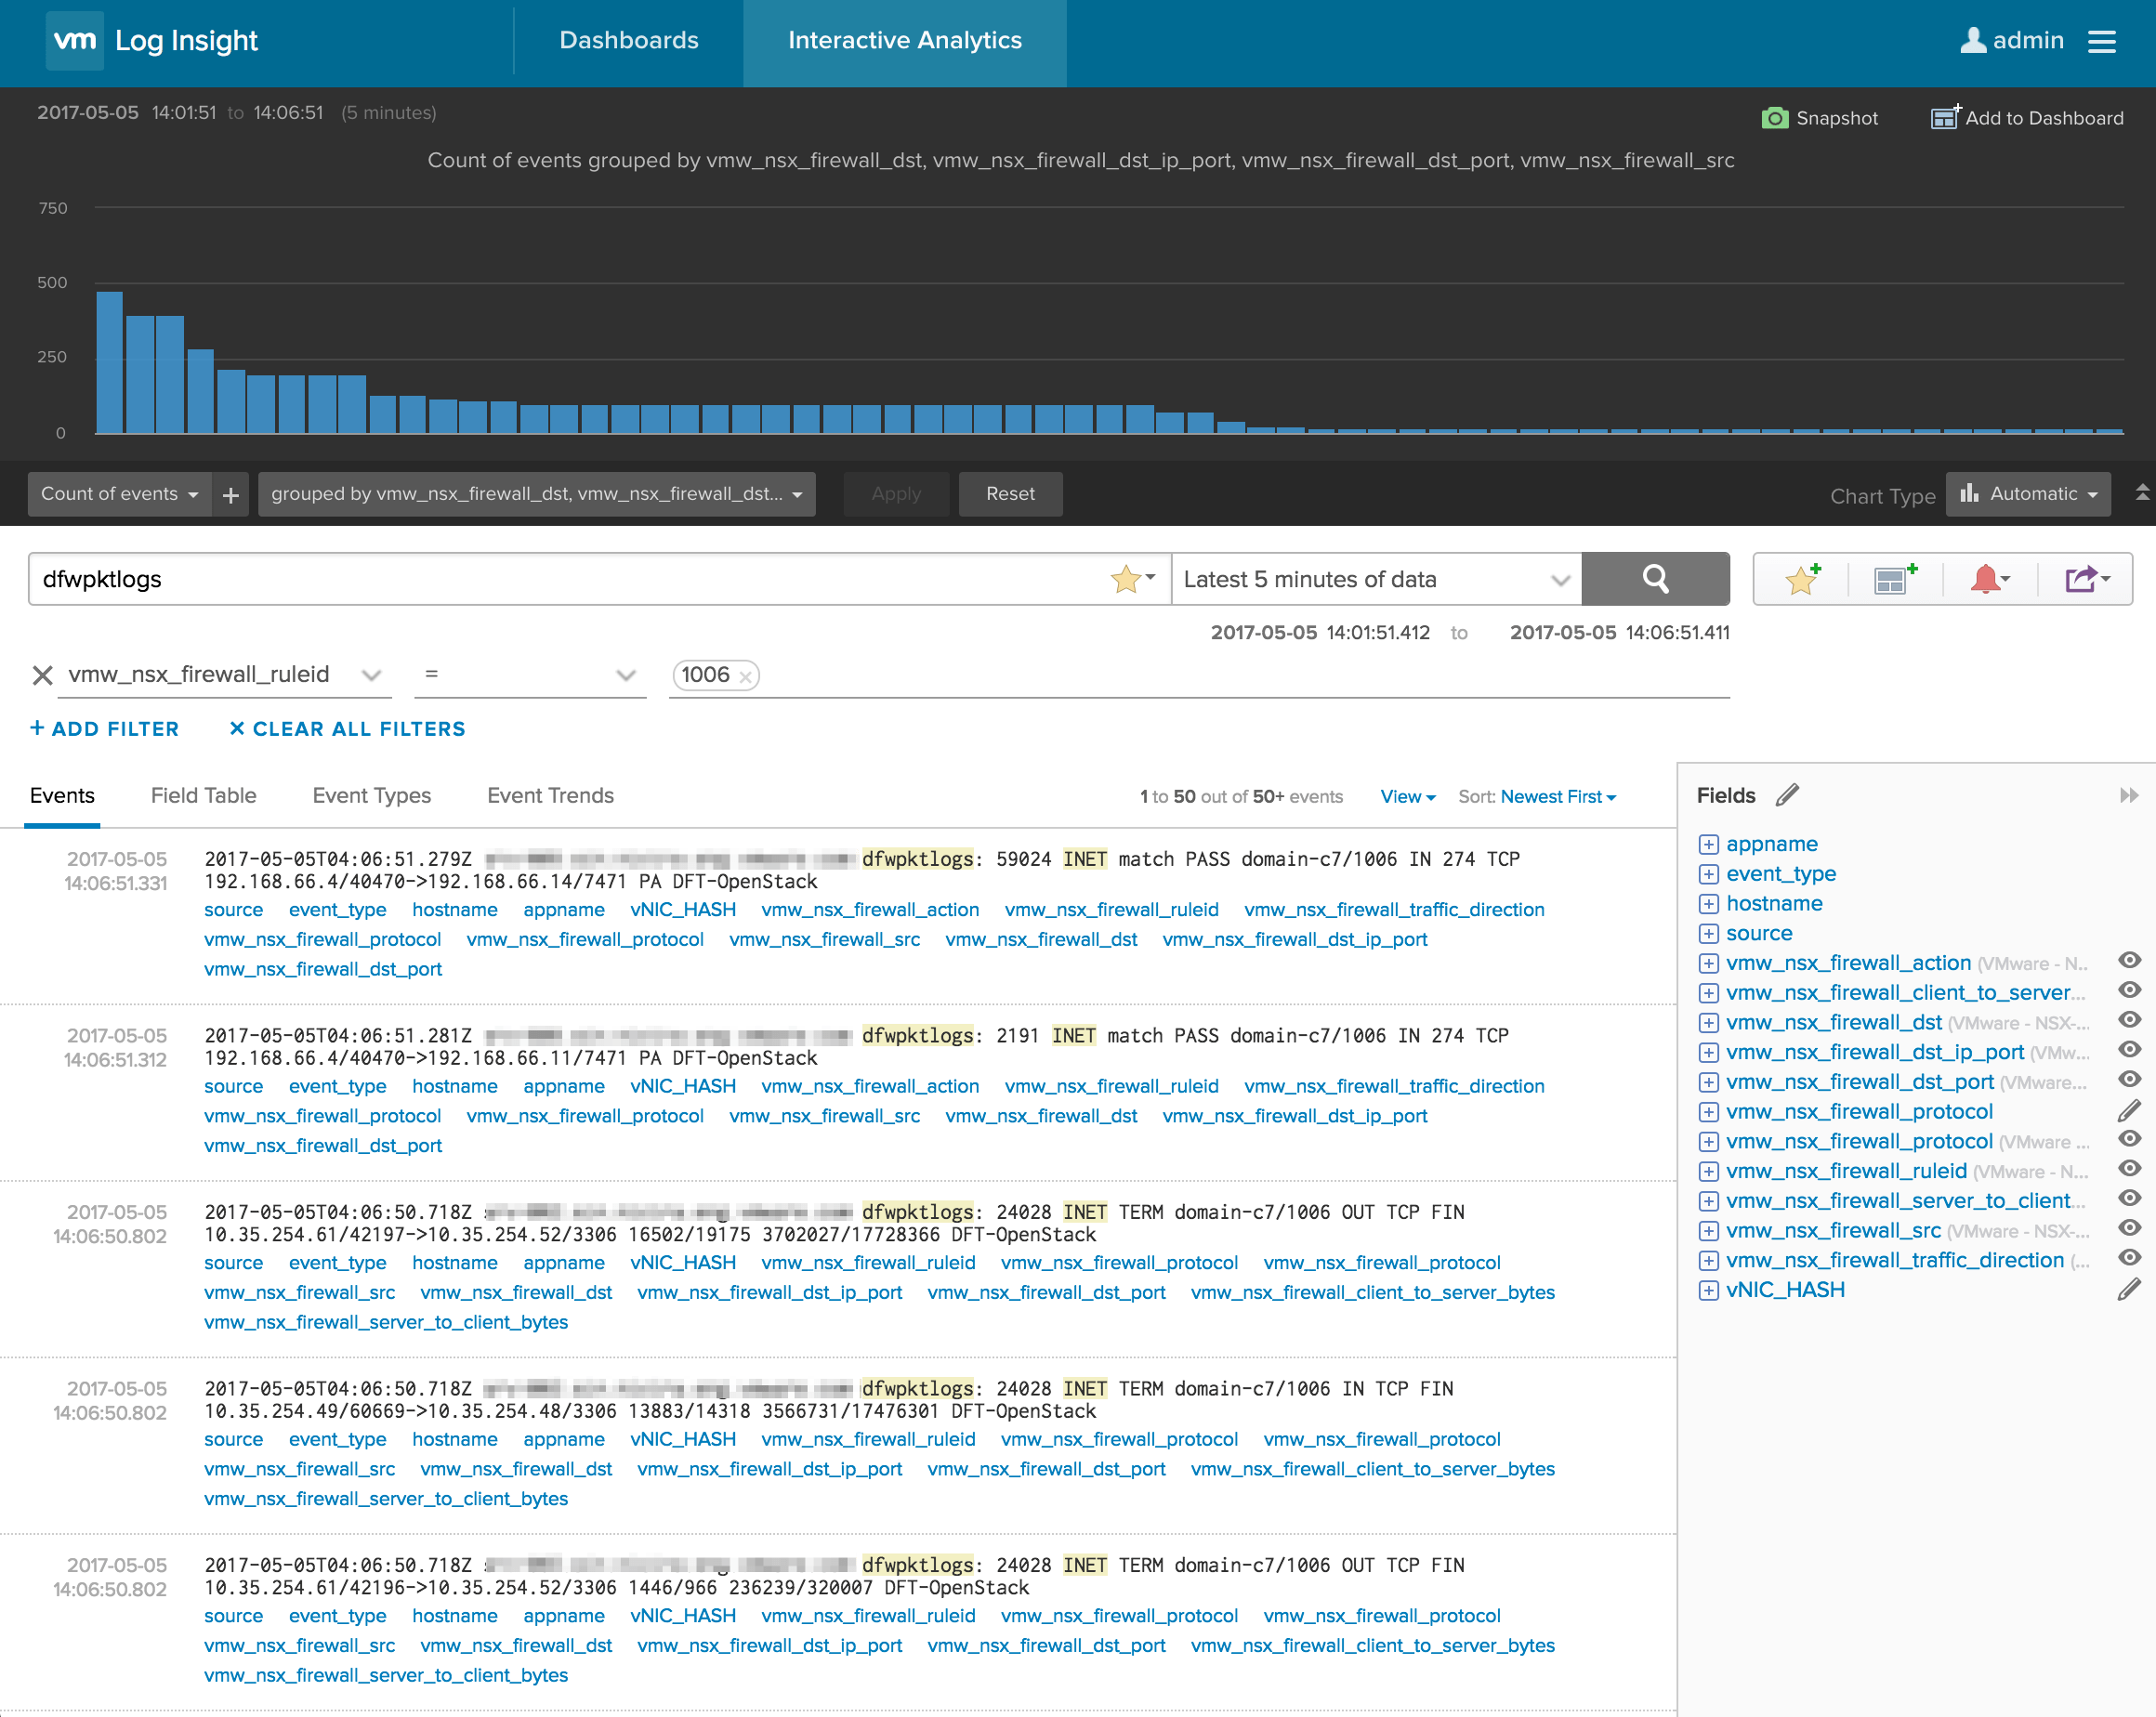Expand the appname field entry
Screen dimensions: 2156x1717
[1708, 844]
